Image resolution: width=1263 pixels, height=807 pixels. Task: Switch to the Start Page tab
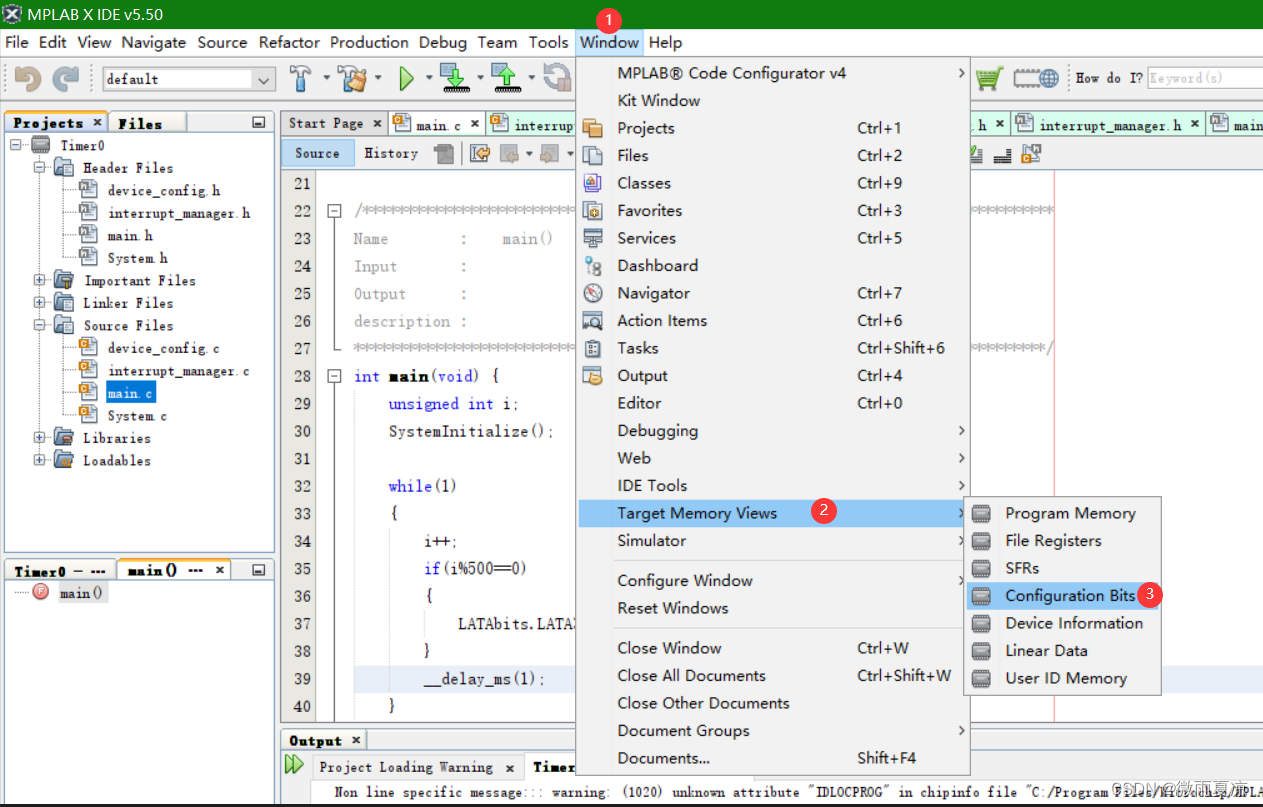click(x=326, y=123)
